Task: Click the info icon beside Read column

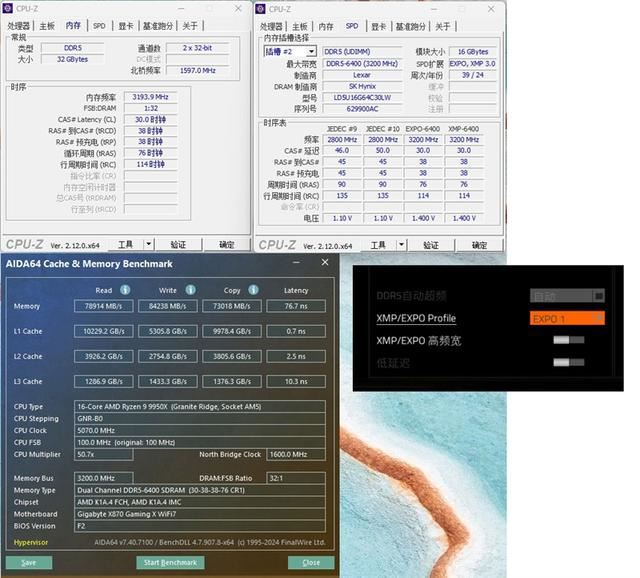Action: (125, 290)
